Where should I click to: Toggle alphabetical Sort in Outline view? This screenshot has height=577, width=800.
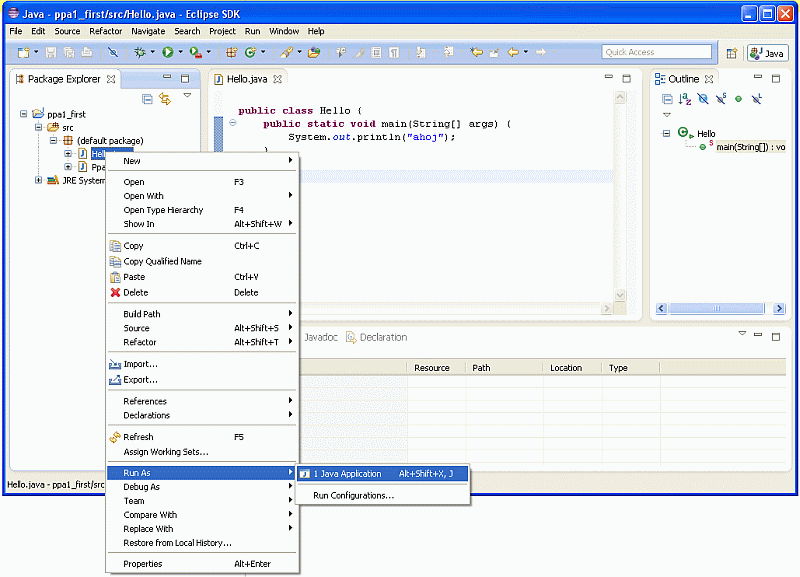tap(685, 99)
